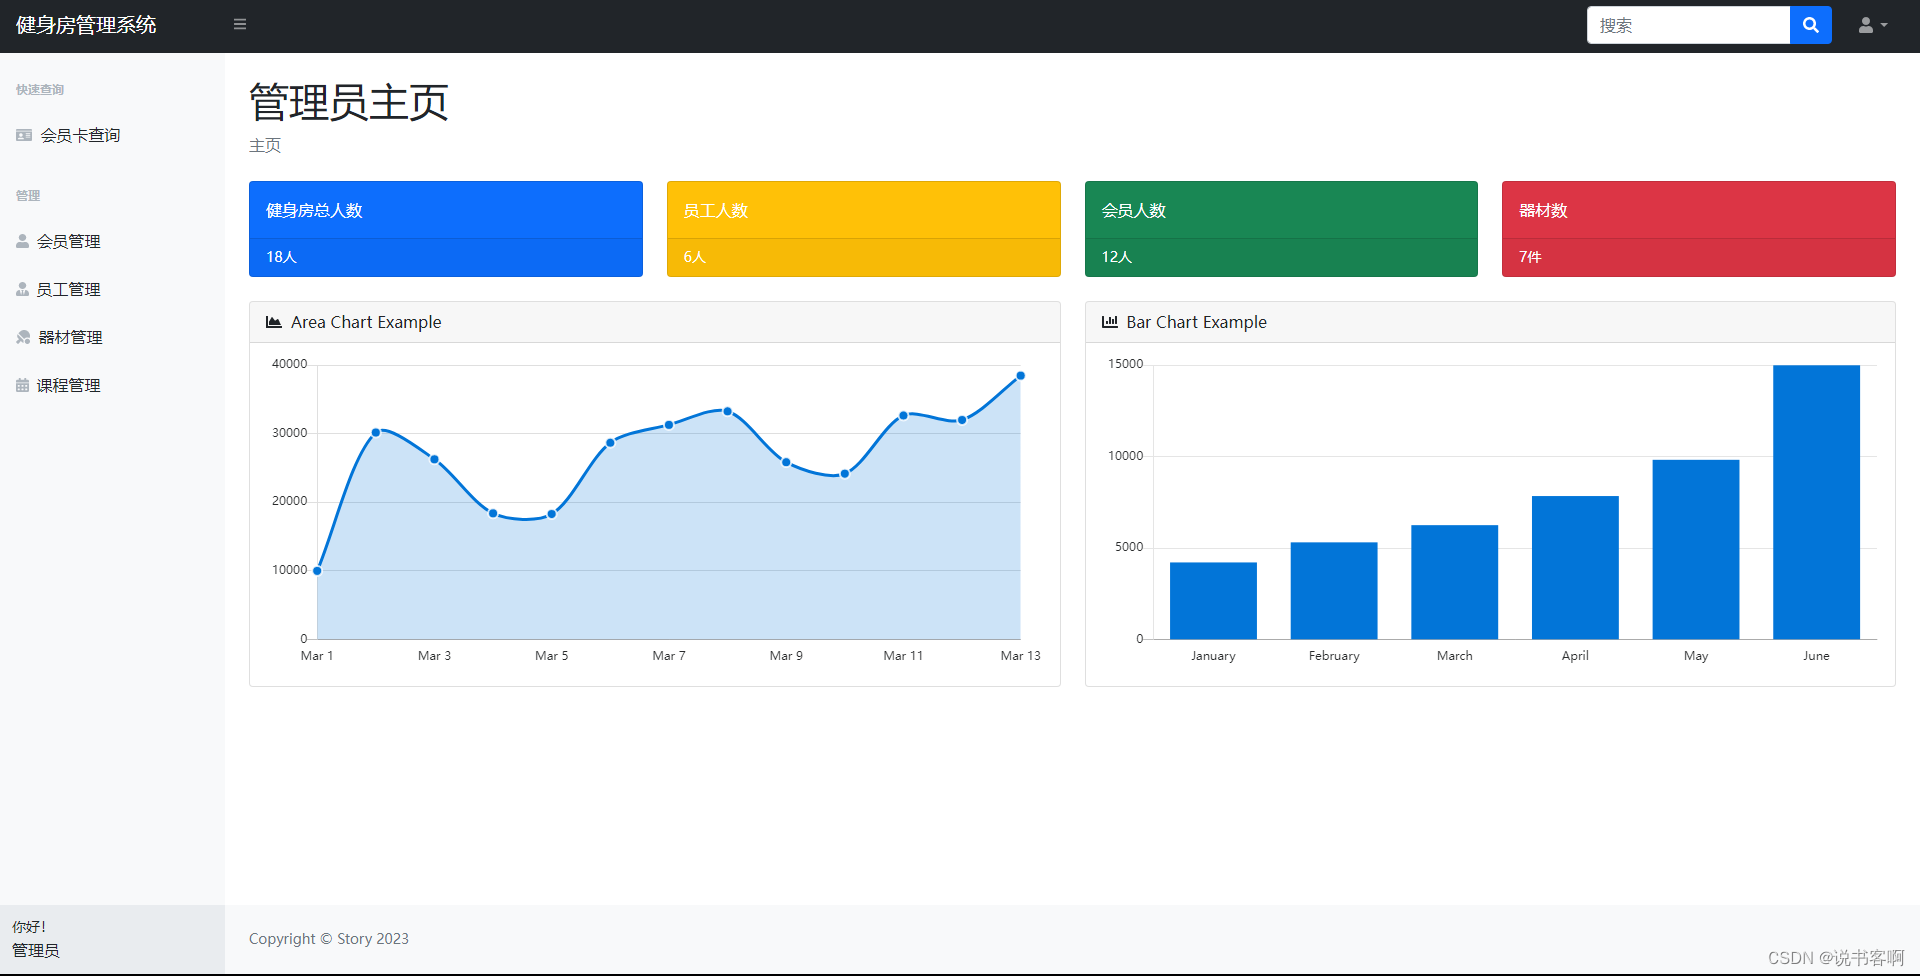Click the March bar
Viewport: 1920px width, 976px height.
pos(1455,582)
